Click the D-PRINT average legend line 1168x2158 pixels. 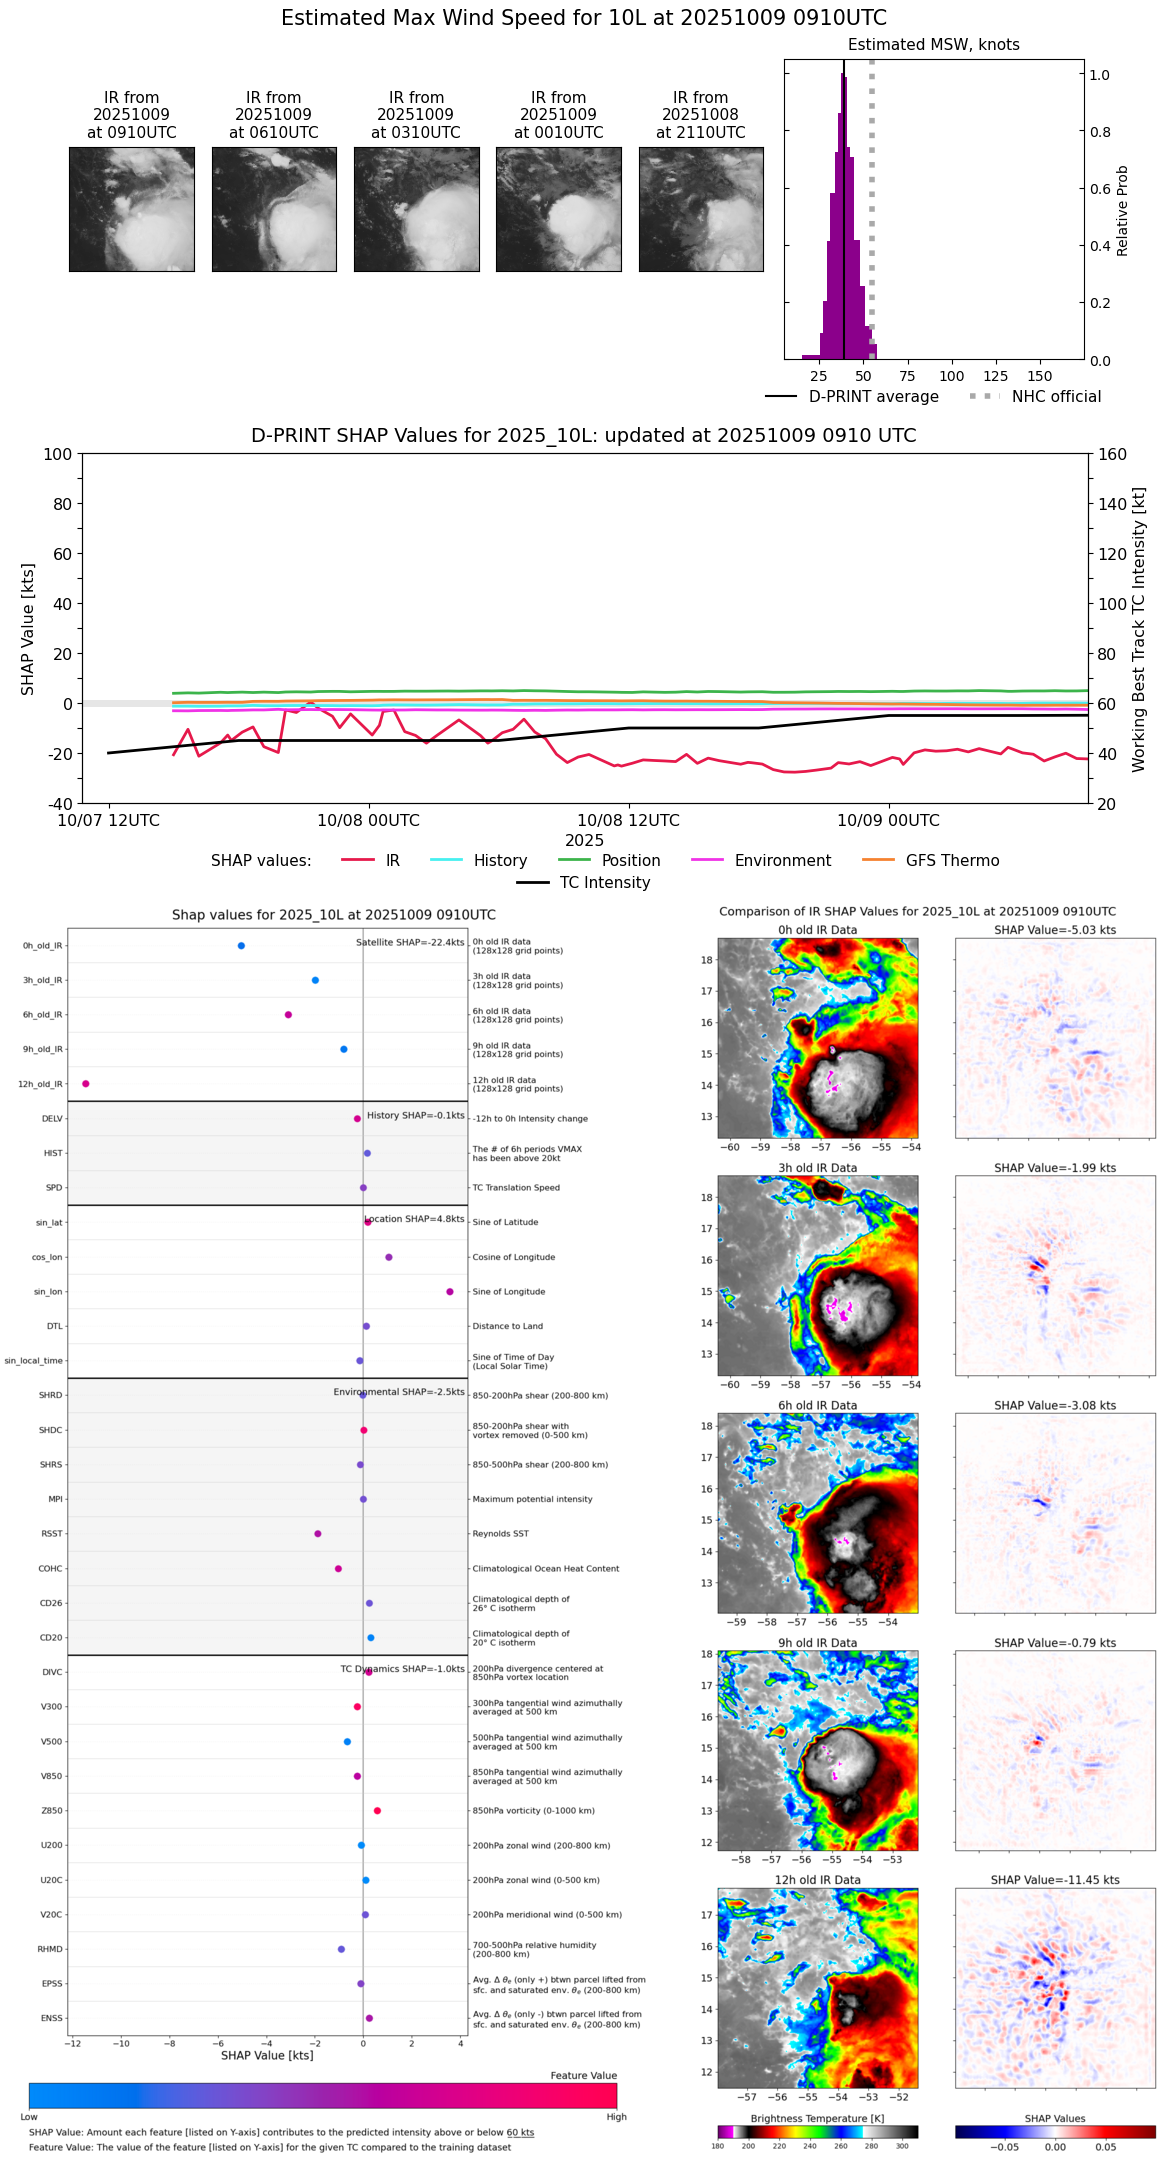pos(781,396)
